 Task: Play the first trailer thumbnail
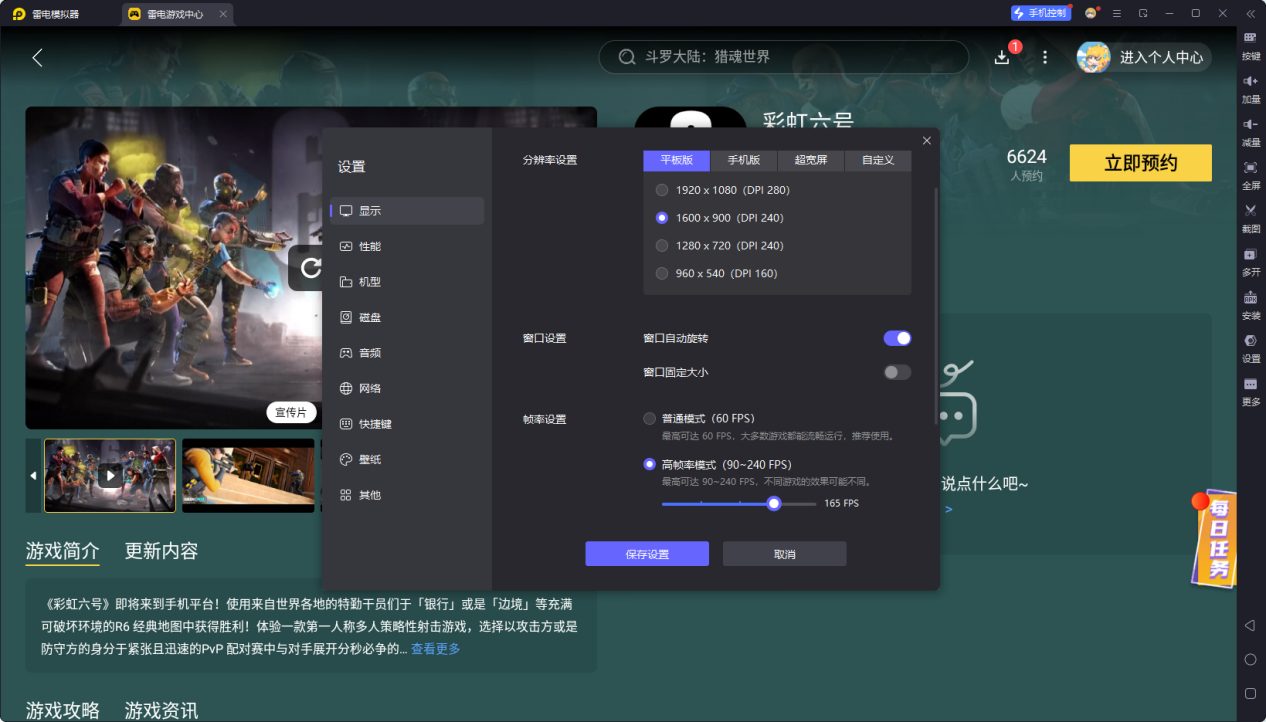coord(110,476)
